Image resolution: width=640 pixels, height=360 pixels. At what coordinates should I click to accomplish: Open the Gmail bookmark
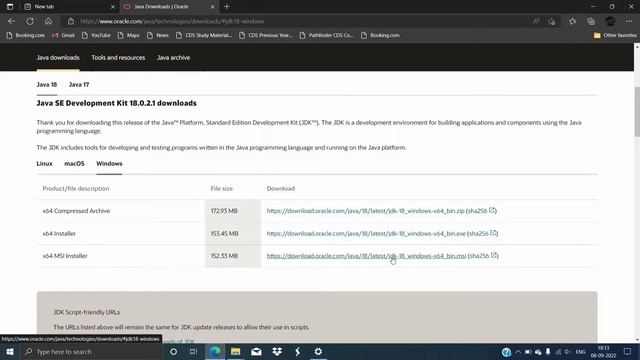pos(63,36)
